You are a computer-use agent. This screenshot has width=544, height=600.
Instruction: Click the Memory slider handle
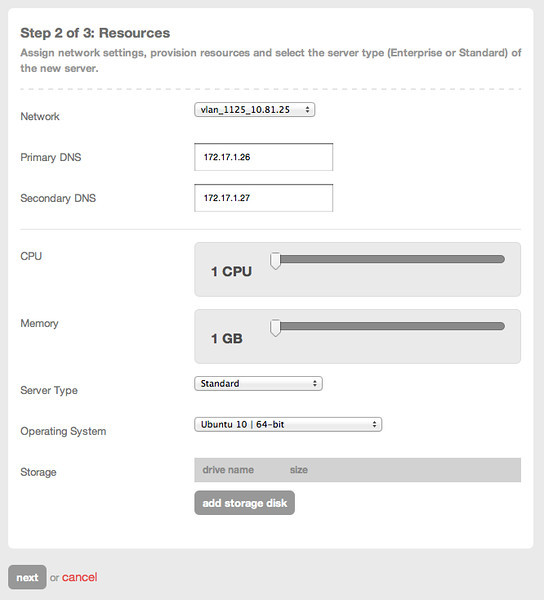[x=275, y=328]
